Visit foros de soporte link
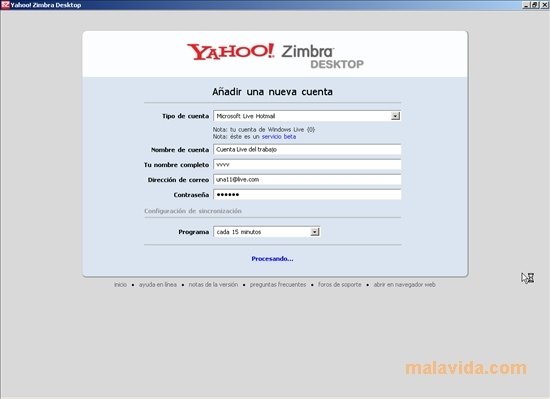 (x=340, y=285)
